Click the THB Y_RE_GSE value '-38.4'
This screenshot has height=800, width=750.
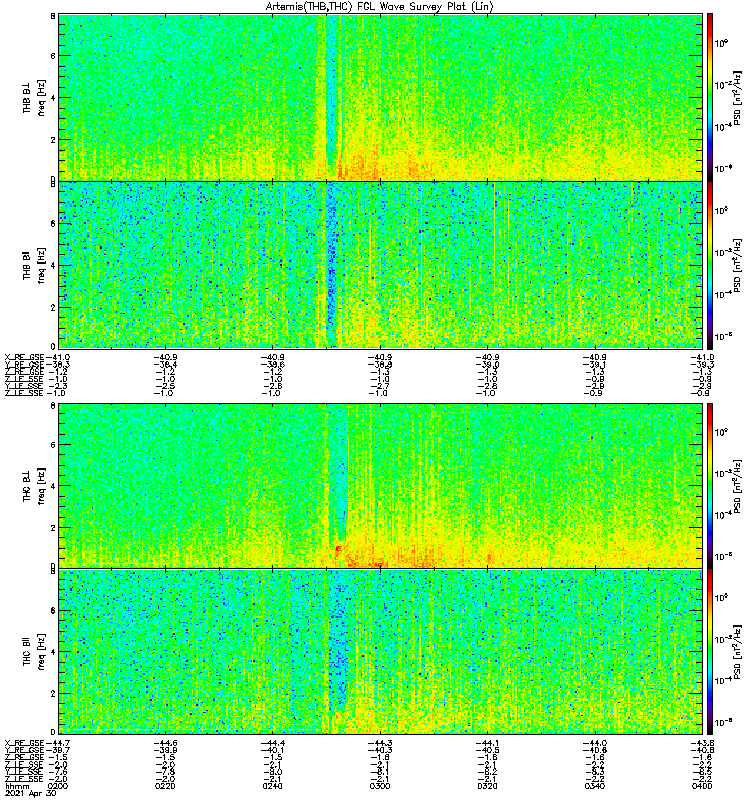(x=165, y=365)
